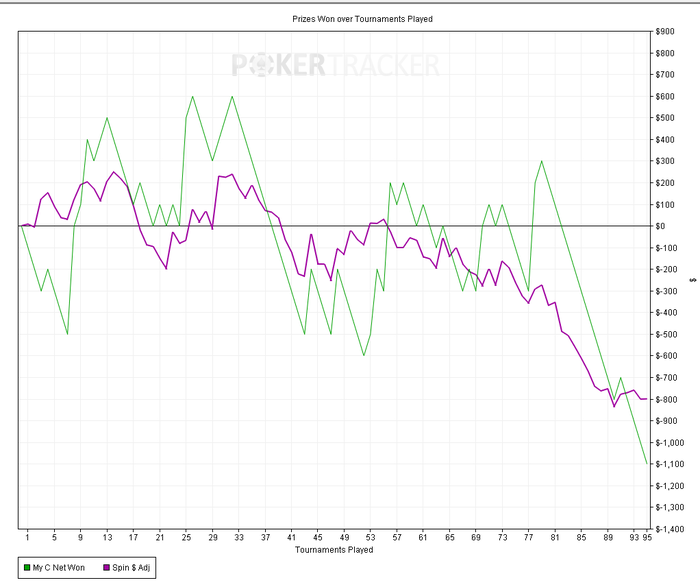Click the $300 value on the Y axis
The image size is (700, 587).
(x=665, y=161)
